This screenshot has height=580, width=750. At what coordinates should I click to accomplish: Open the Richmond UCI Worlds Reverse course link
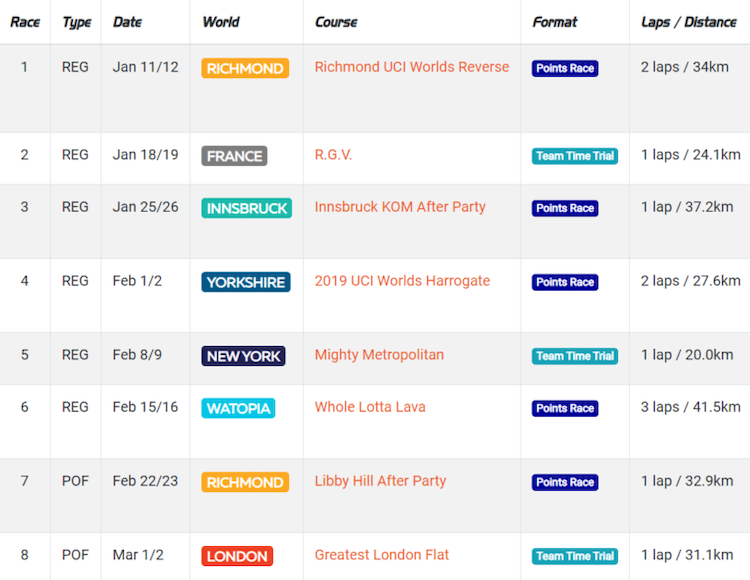[411, 67]
